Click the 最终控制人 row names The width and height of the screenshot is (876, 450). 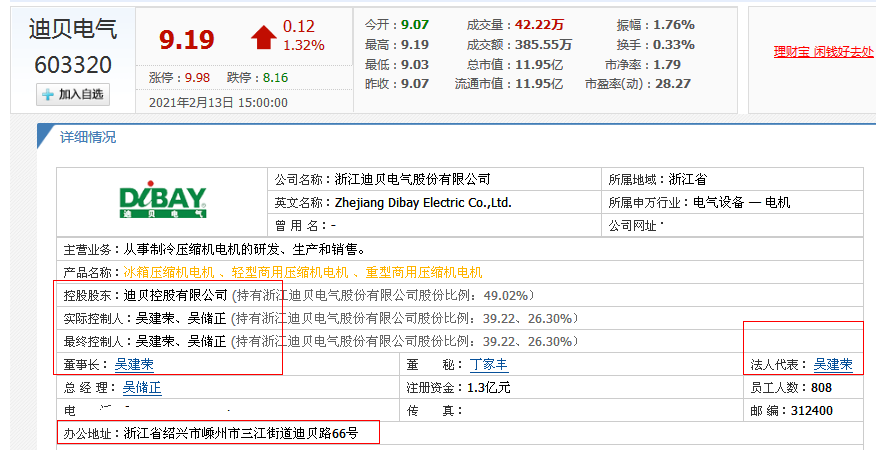tap(180, 342)
